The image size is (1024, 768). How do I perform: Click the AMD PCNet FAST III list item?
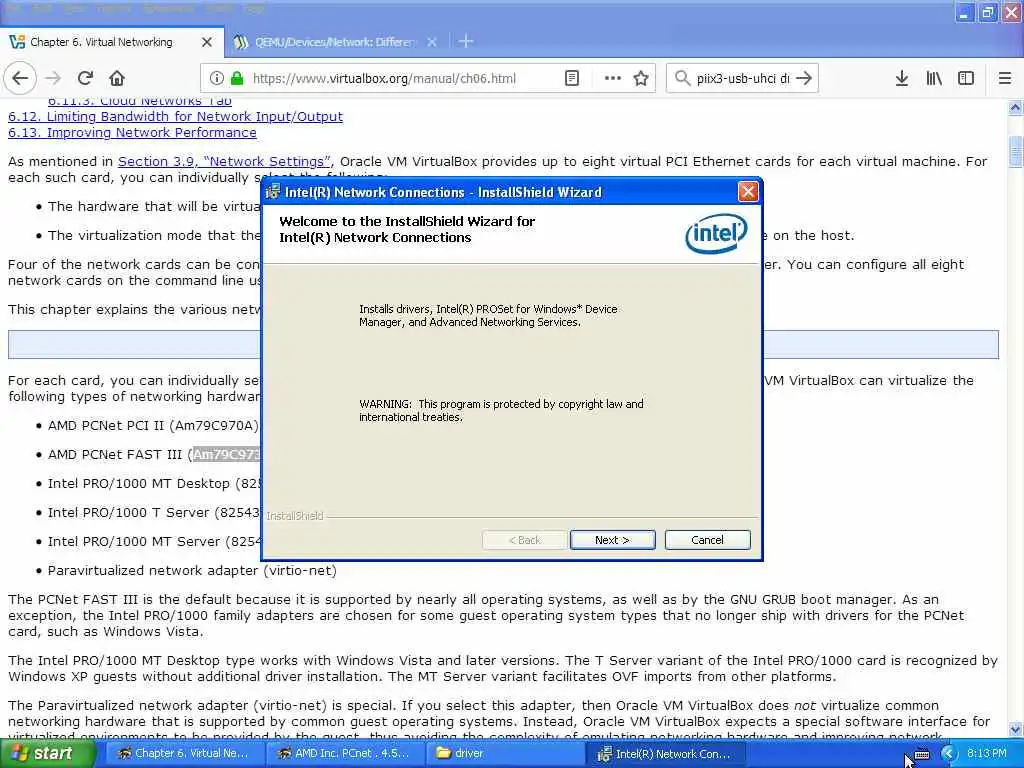coord(154,455)
